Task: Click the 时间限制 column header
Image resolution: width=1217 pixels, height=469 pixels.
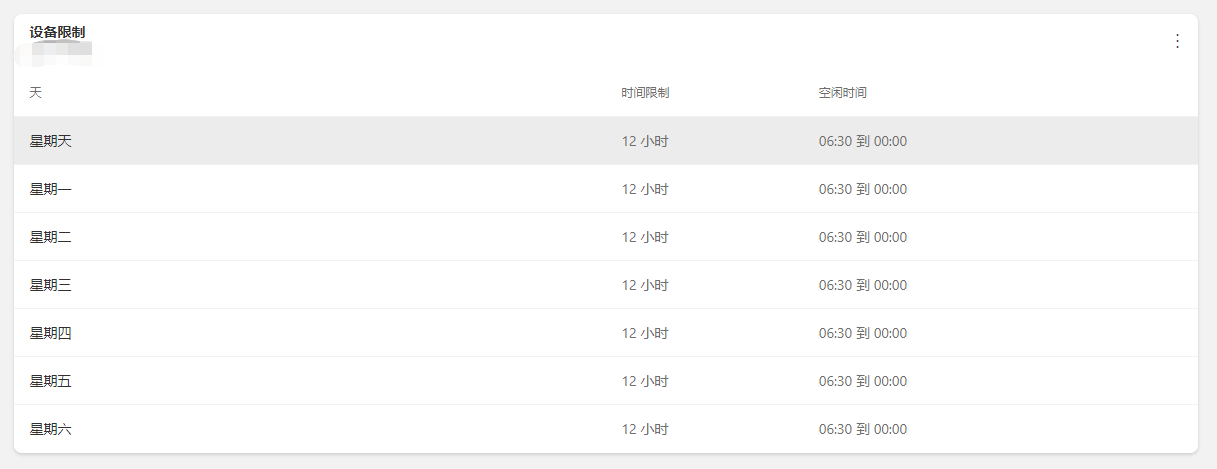Action: coord(645,93)
